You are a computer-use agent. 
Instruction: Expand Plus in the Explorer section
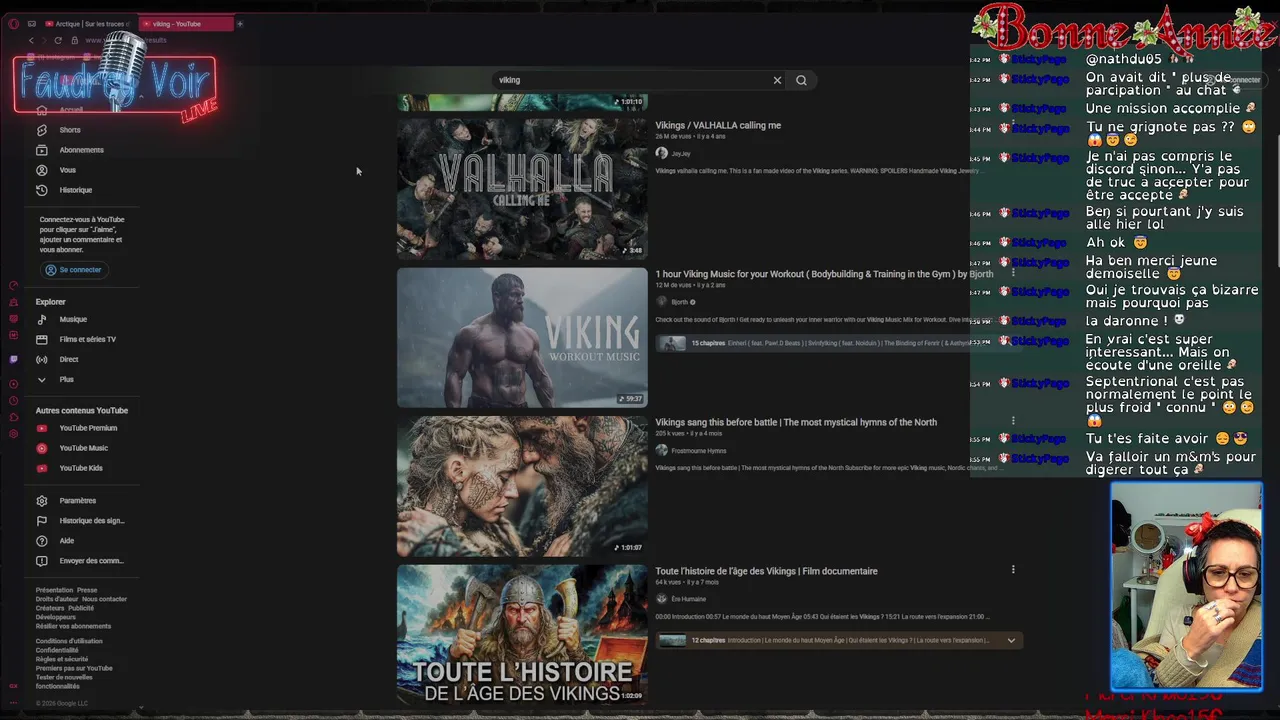tap(66, 379)
